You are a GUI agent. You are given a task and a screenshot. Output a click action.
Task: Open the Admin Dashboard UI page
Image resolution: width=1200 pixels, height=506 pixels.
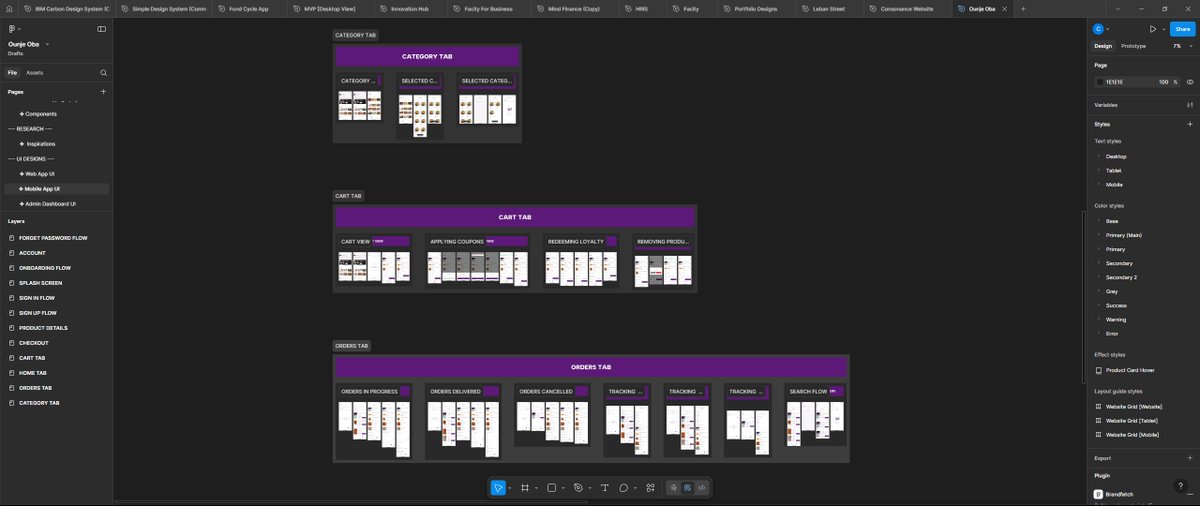[x=50, y=204]
